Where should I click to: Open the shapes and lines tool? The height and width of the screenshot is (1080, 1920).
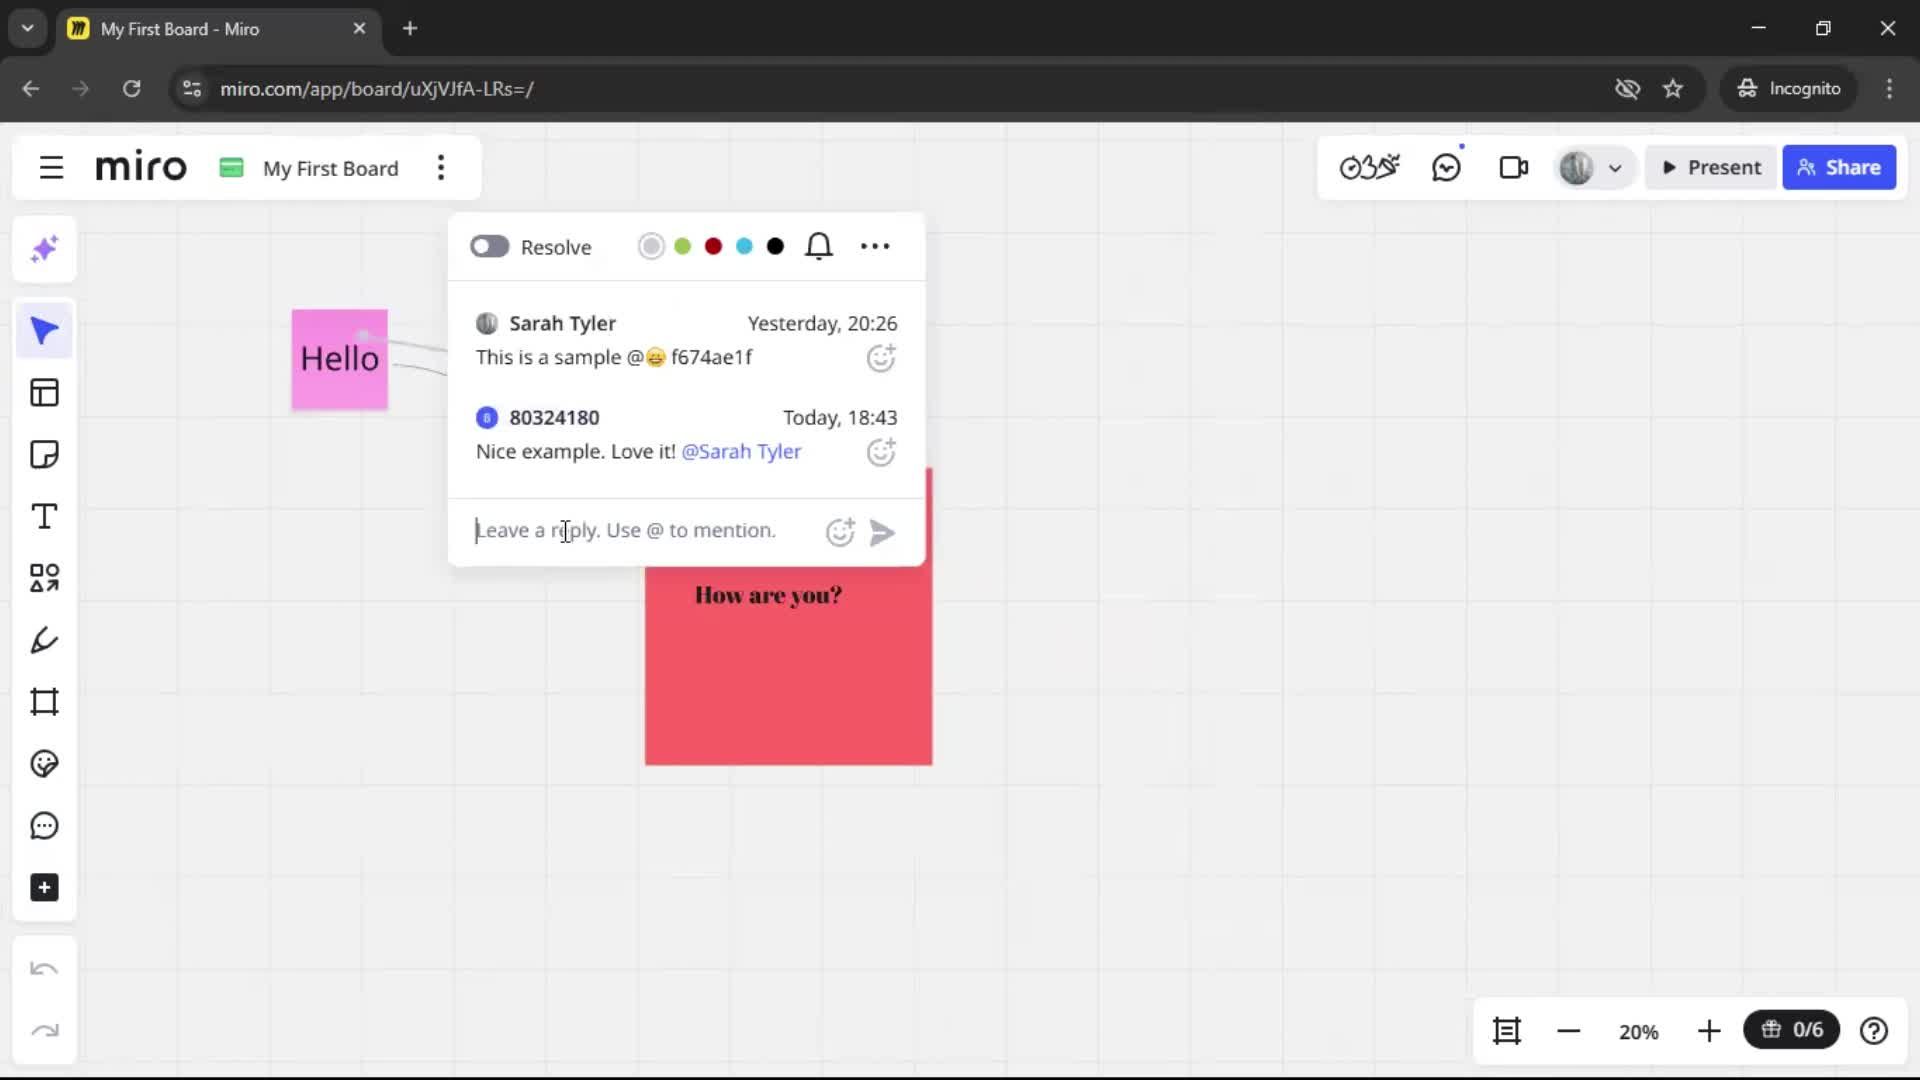point(44,578)
